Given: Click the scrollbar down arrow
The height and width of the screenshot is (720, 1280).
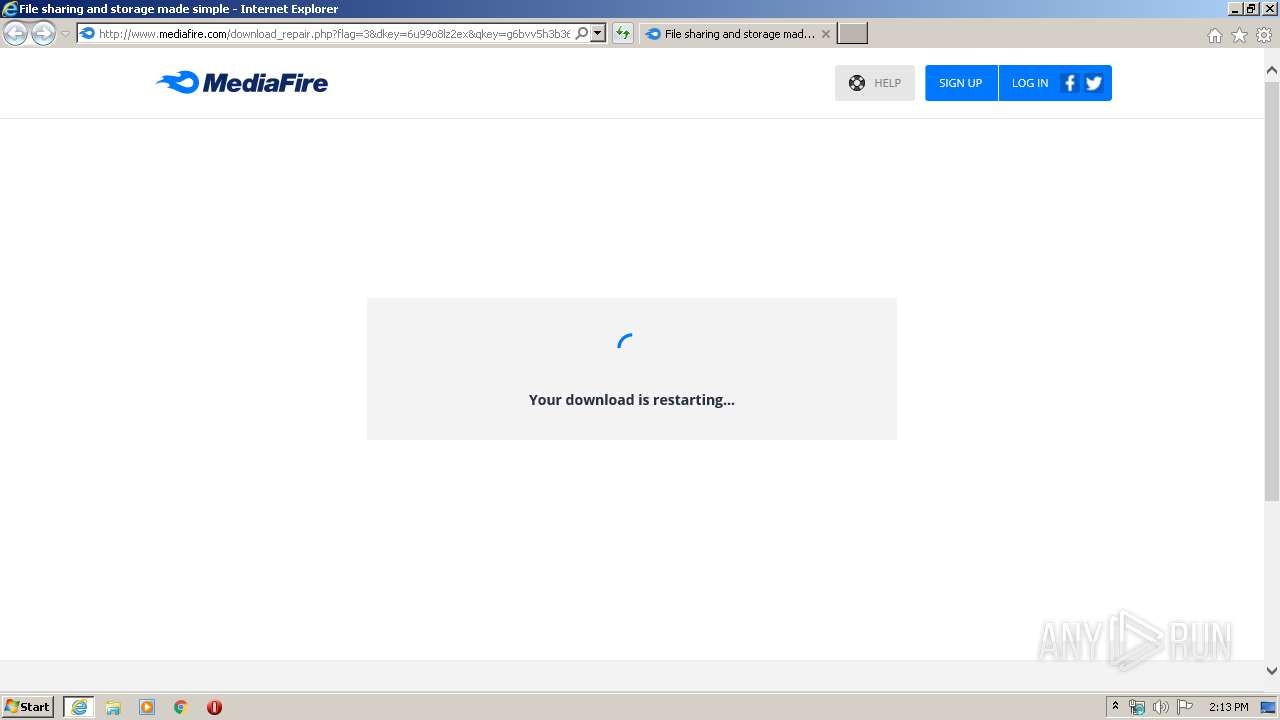Looking at the screenshot, I should click(1272, 671).
